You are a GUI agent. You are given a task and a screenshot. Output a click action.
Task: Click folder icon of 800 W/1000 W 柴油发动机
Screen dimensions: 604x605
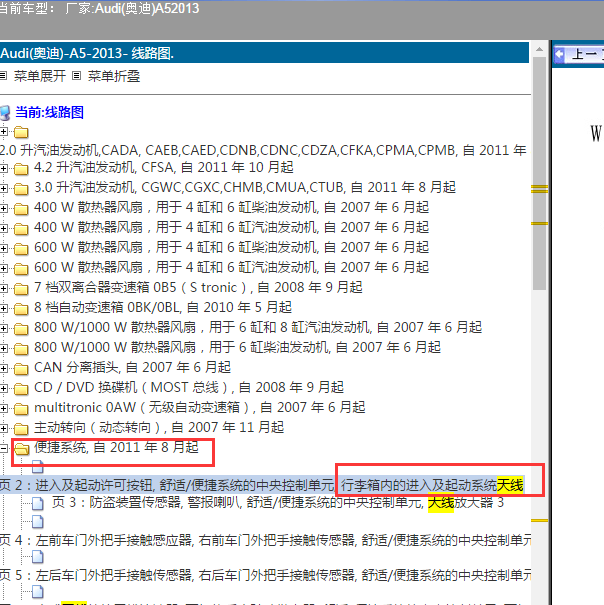click(21, 349)
